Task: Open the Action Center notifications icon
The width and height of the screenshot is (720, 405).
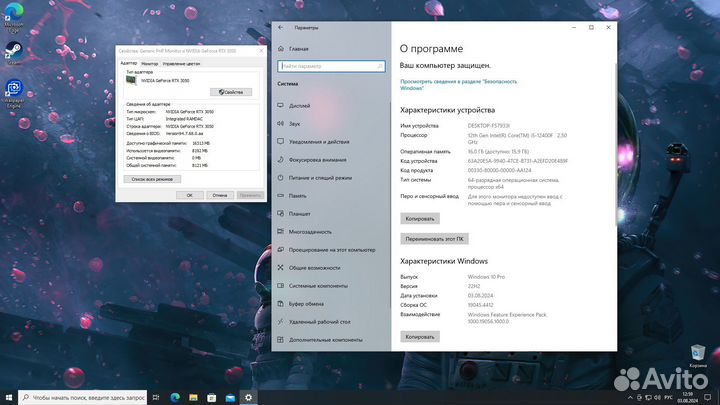Action: tap(708, 397)
